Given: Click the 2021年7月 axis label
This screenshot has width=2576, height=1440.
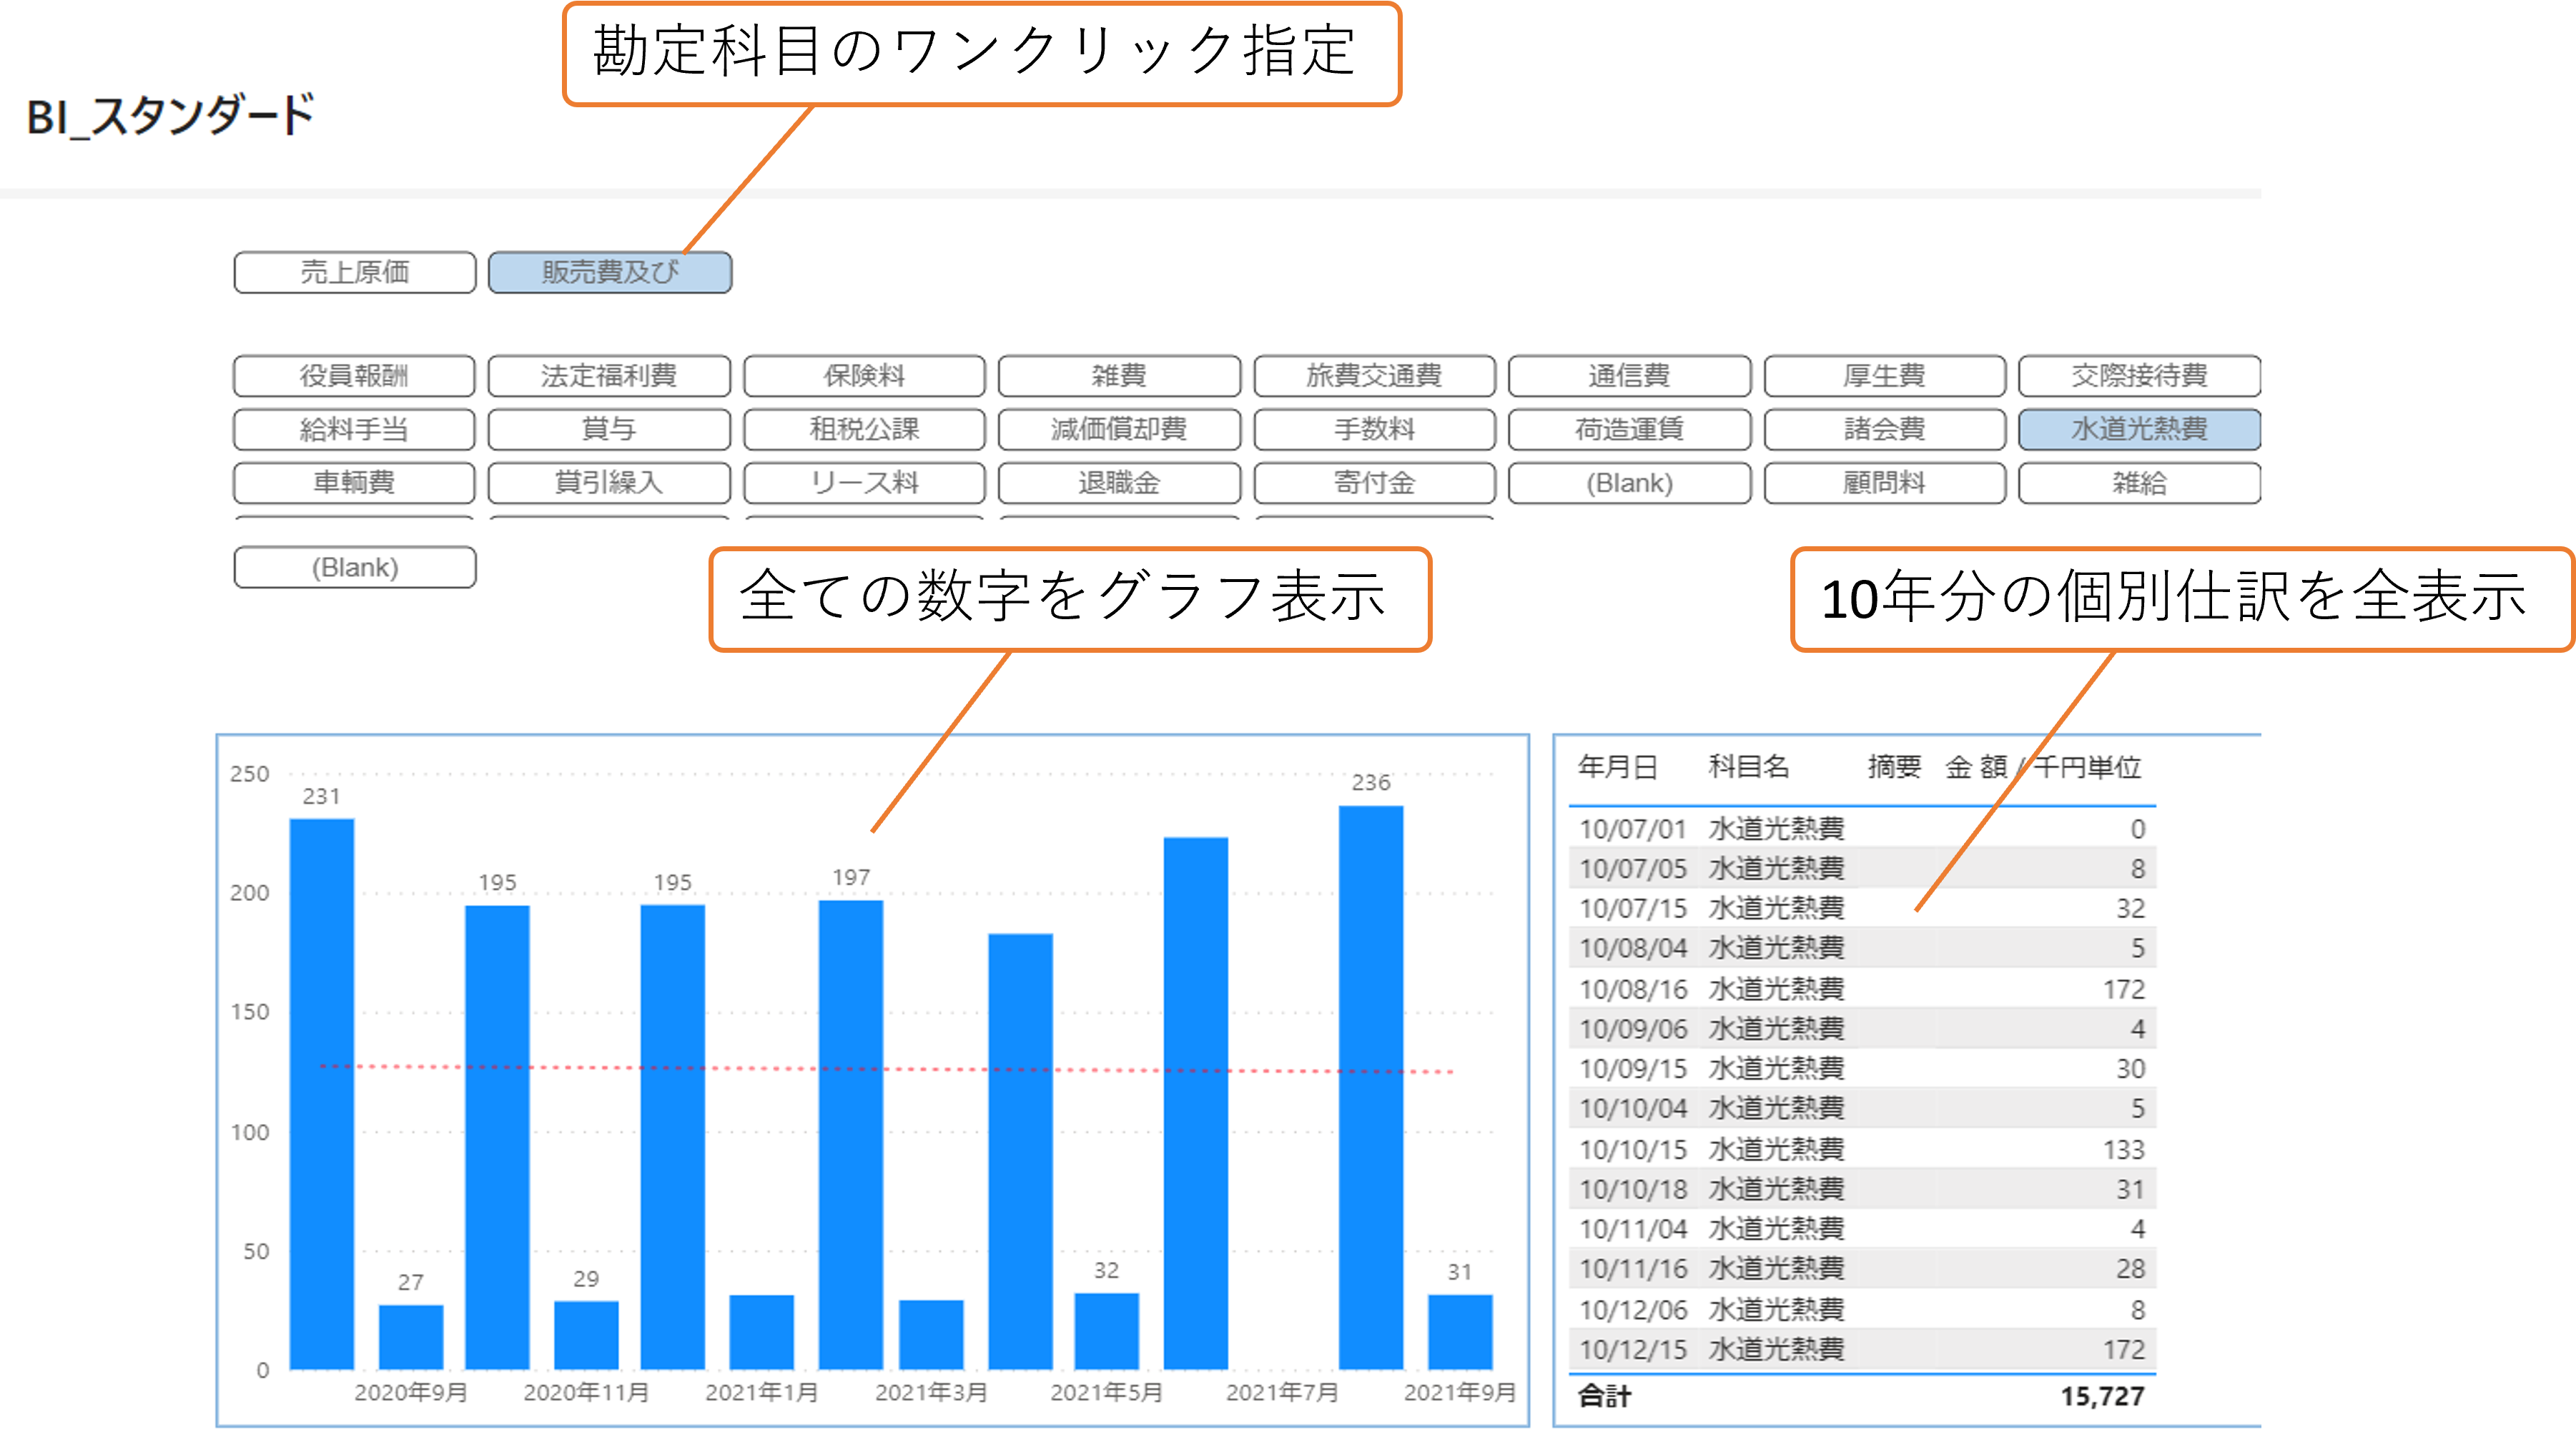Looking at the screenshot, I should point(1282,1392).
